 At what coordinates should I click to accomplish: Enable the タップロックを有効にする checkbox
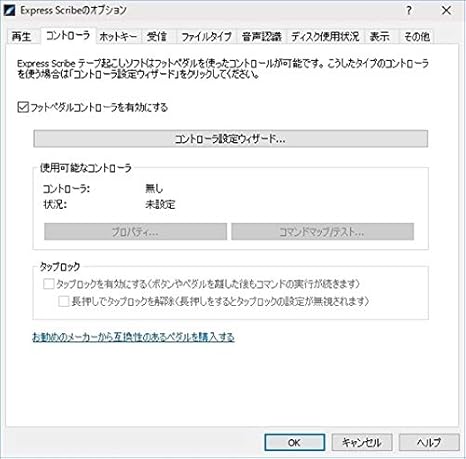pos(49,284)
